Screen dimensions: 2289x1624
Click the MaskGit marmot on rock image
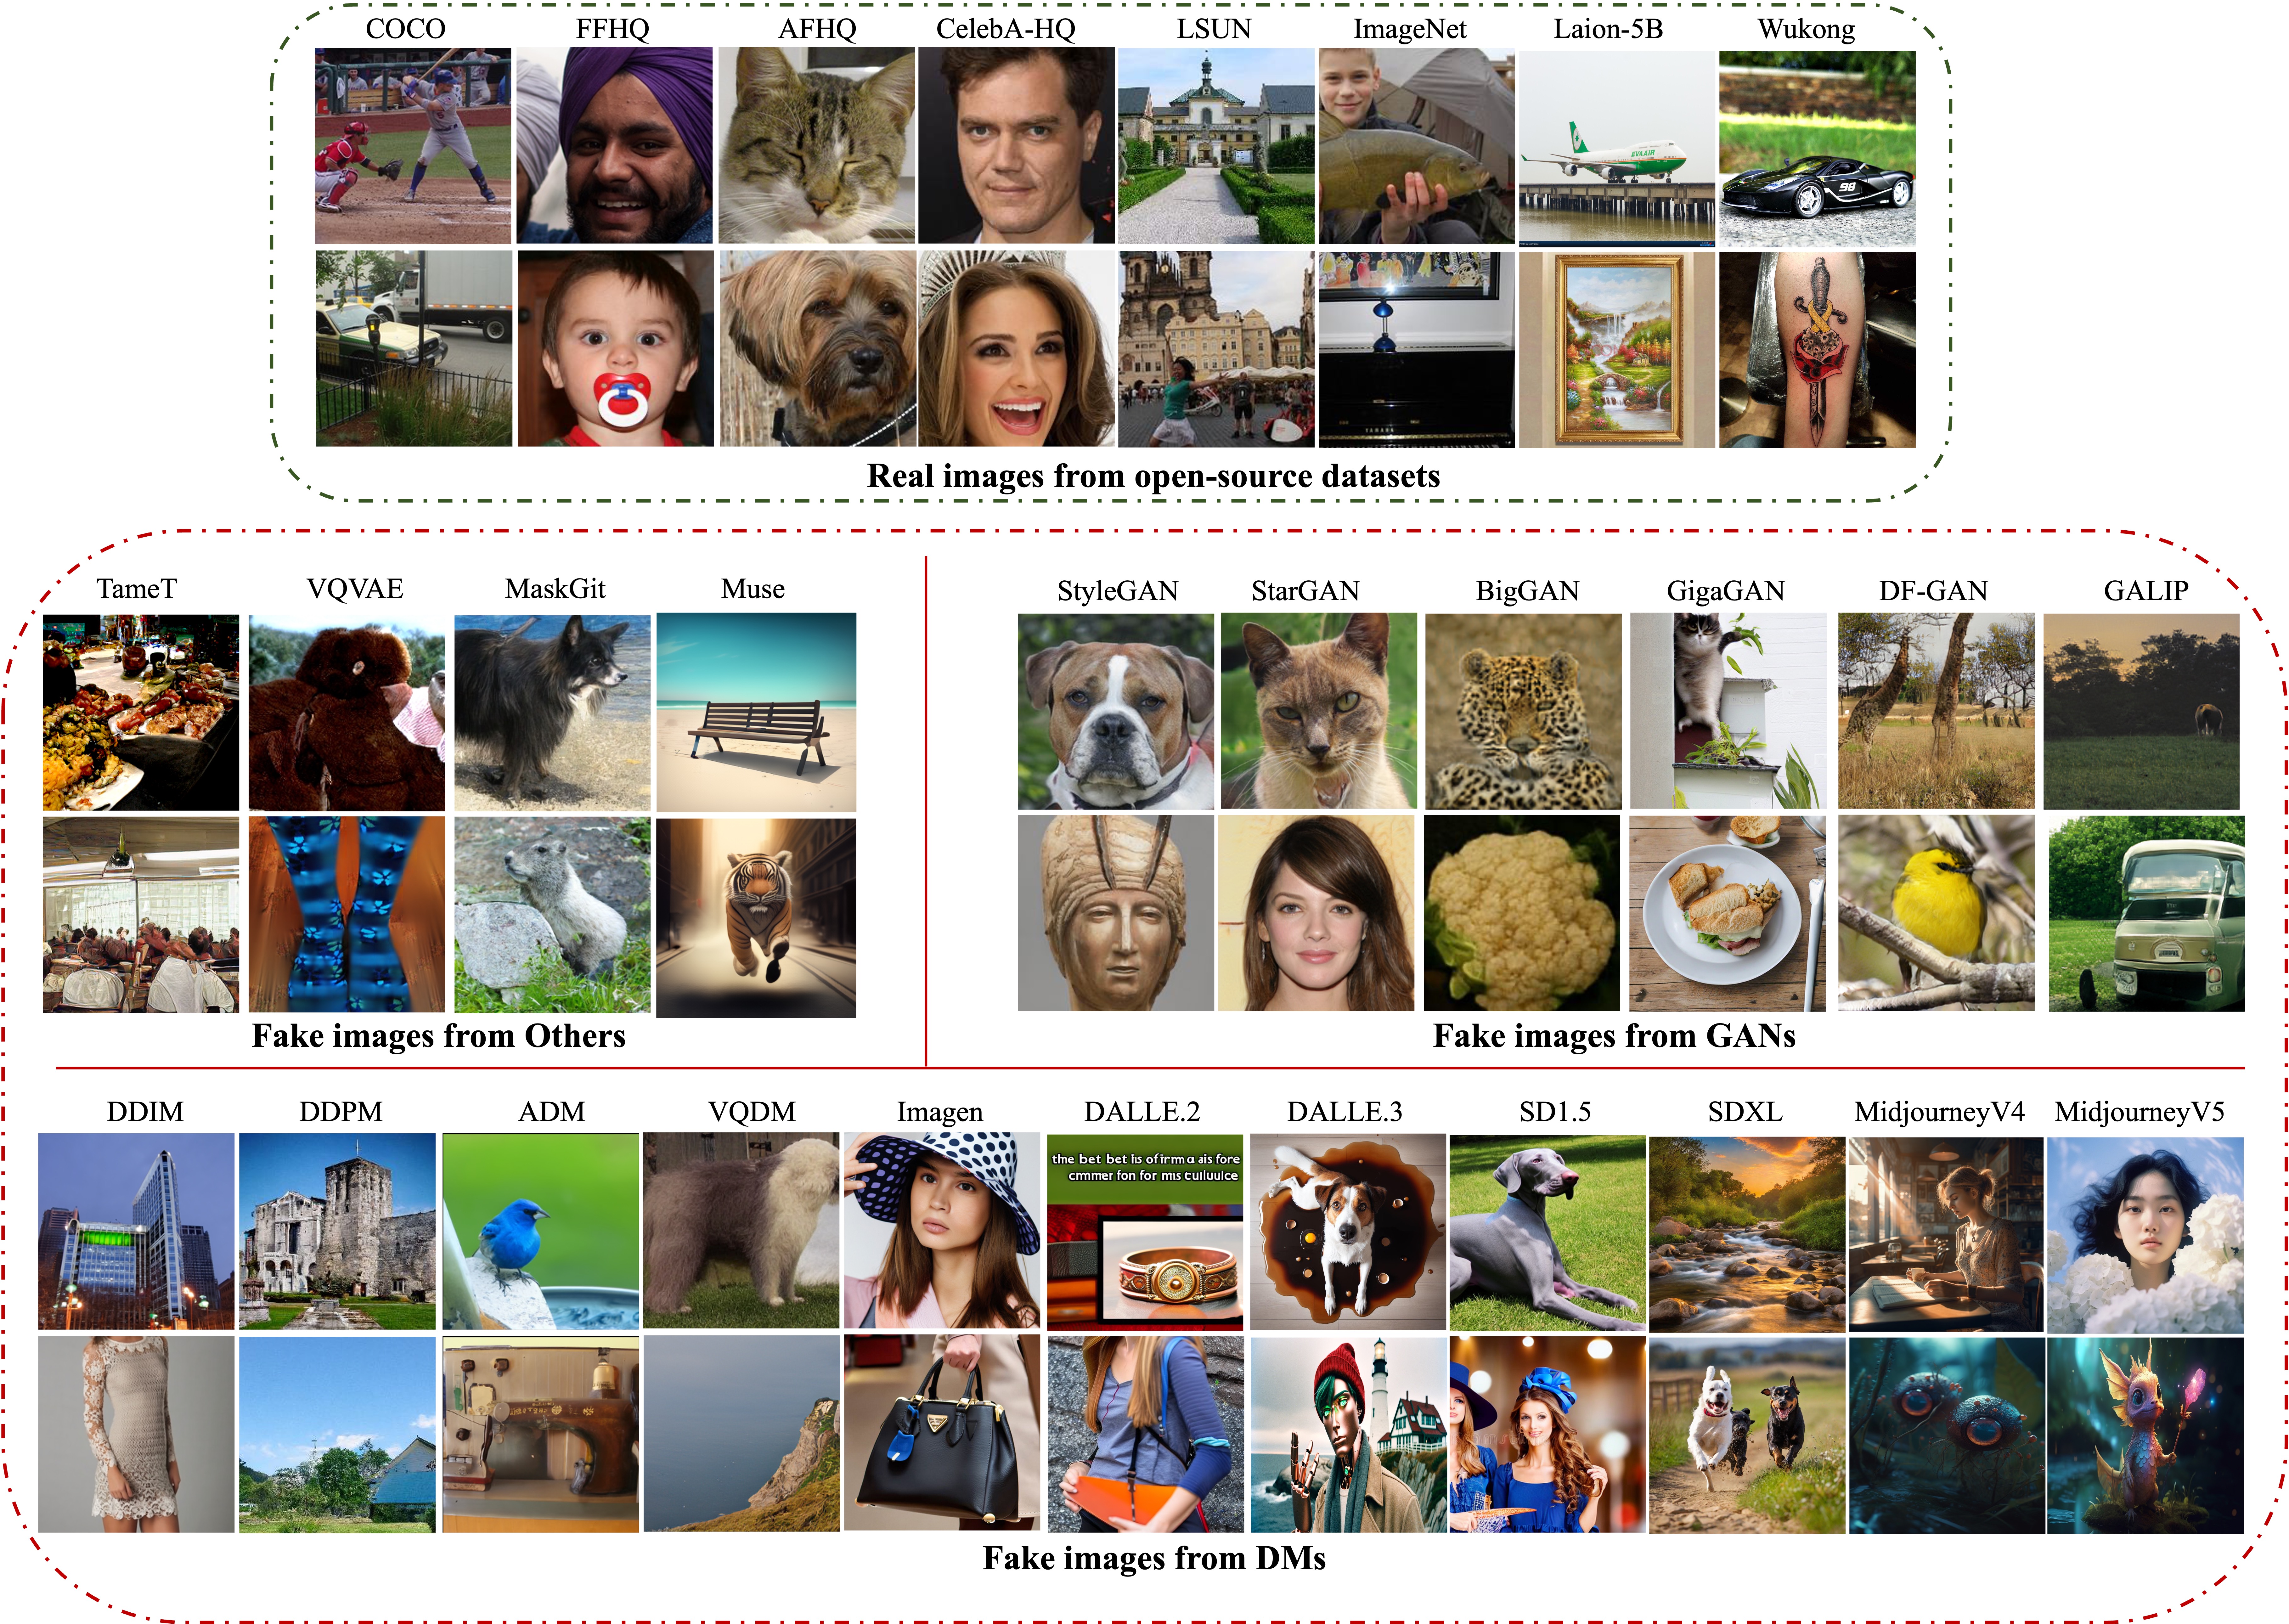552,915
